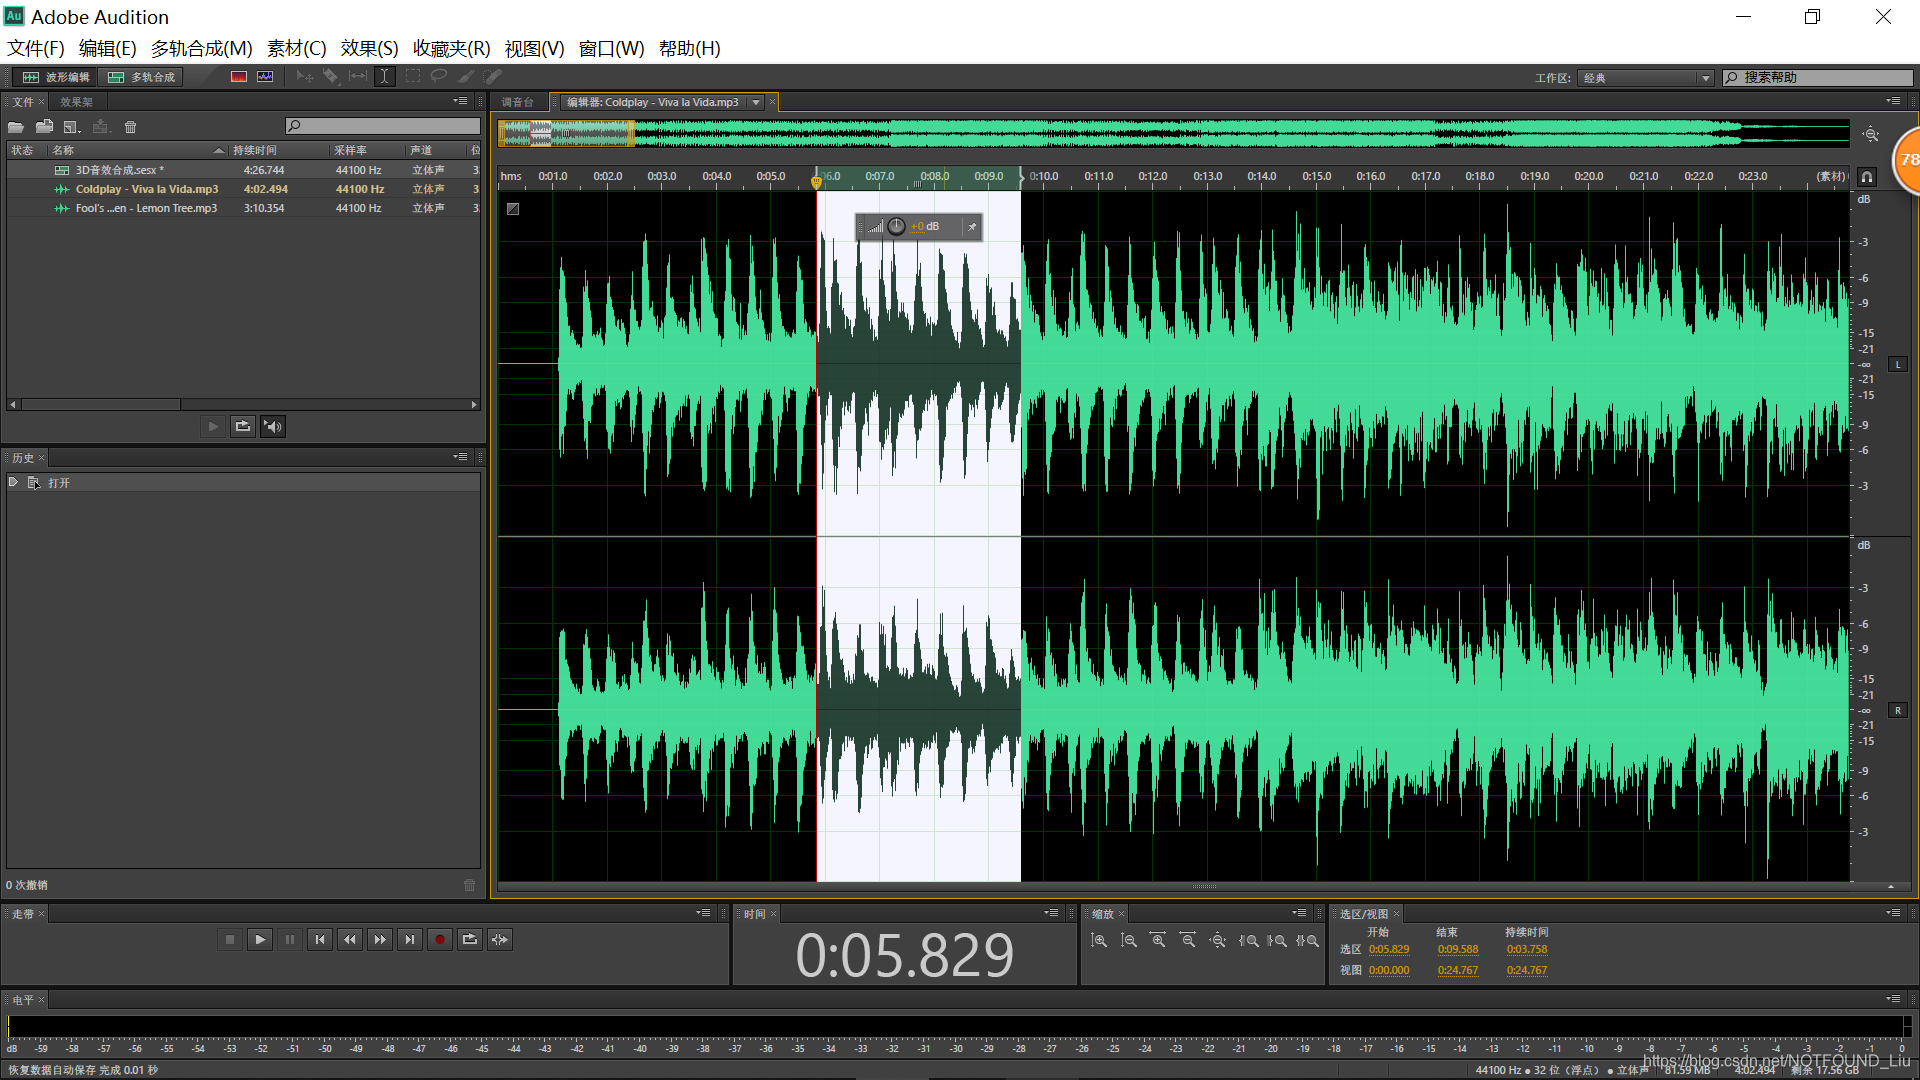Click Zoom Out Time icon
This screenshot has height=1080, width=1920.
pos(1188,941)
